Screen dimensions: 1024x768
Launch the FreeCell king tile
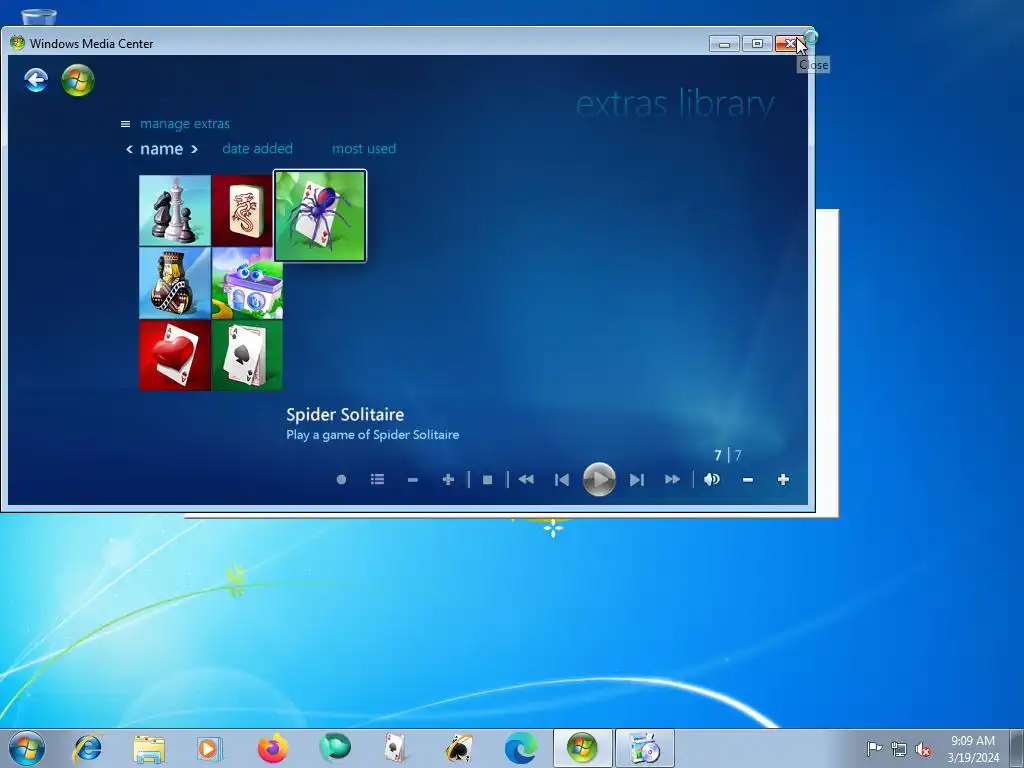point(174,283)
